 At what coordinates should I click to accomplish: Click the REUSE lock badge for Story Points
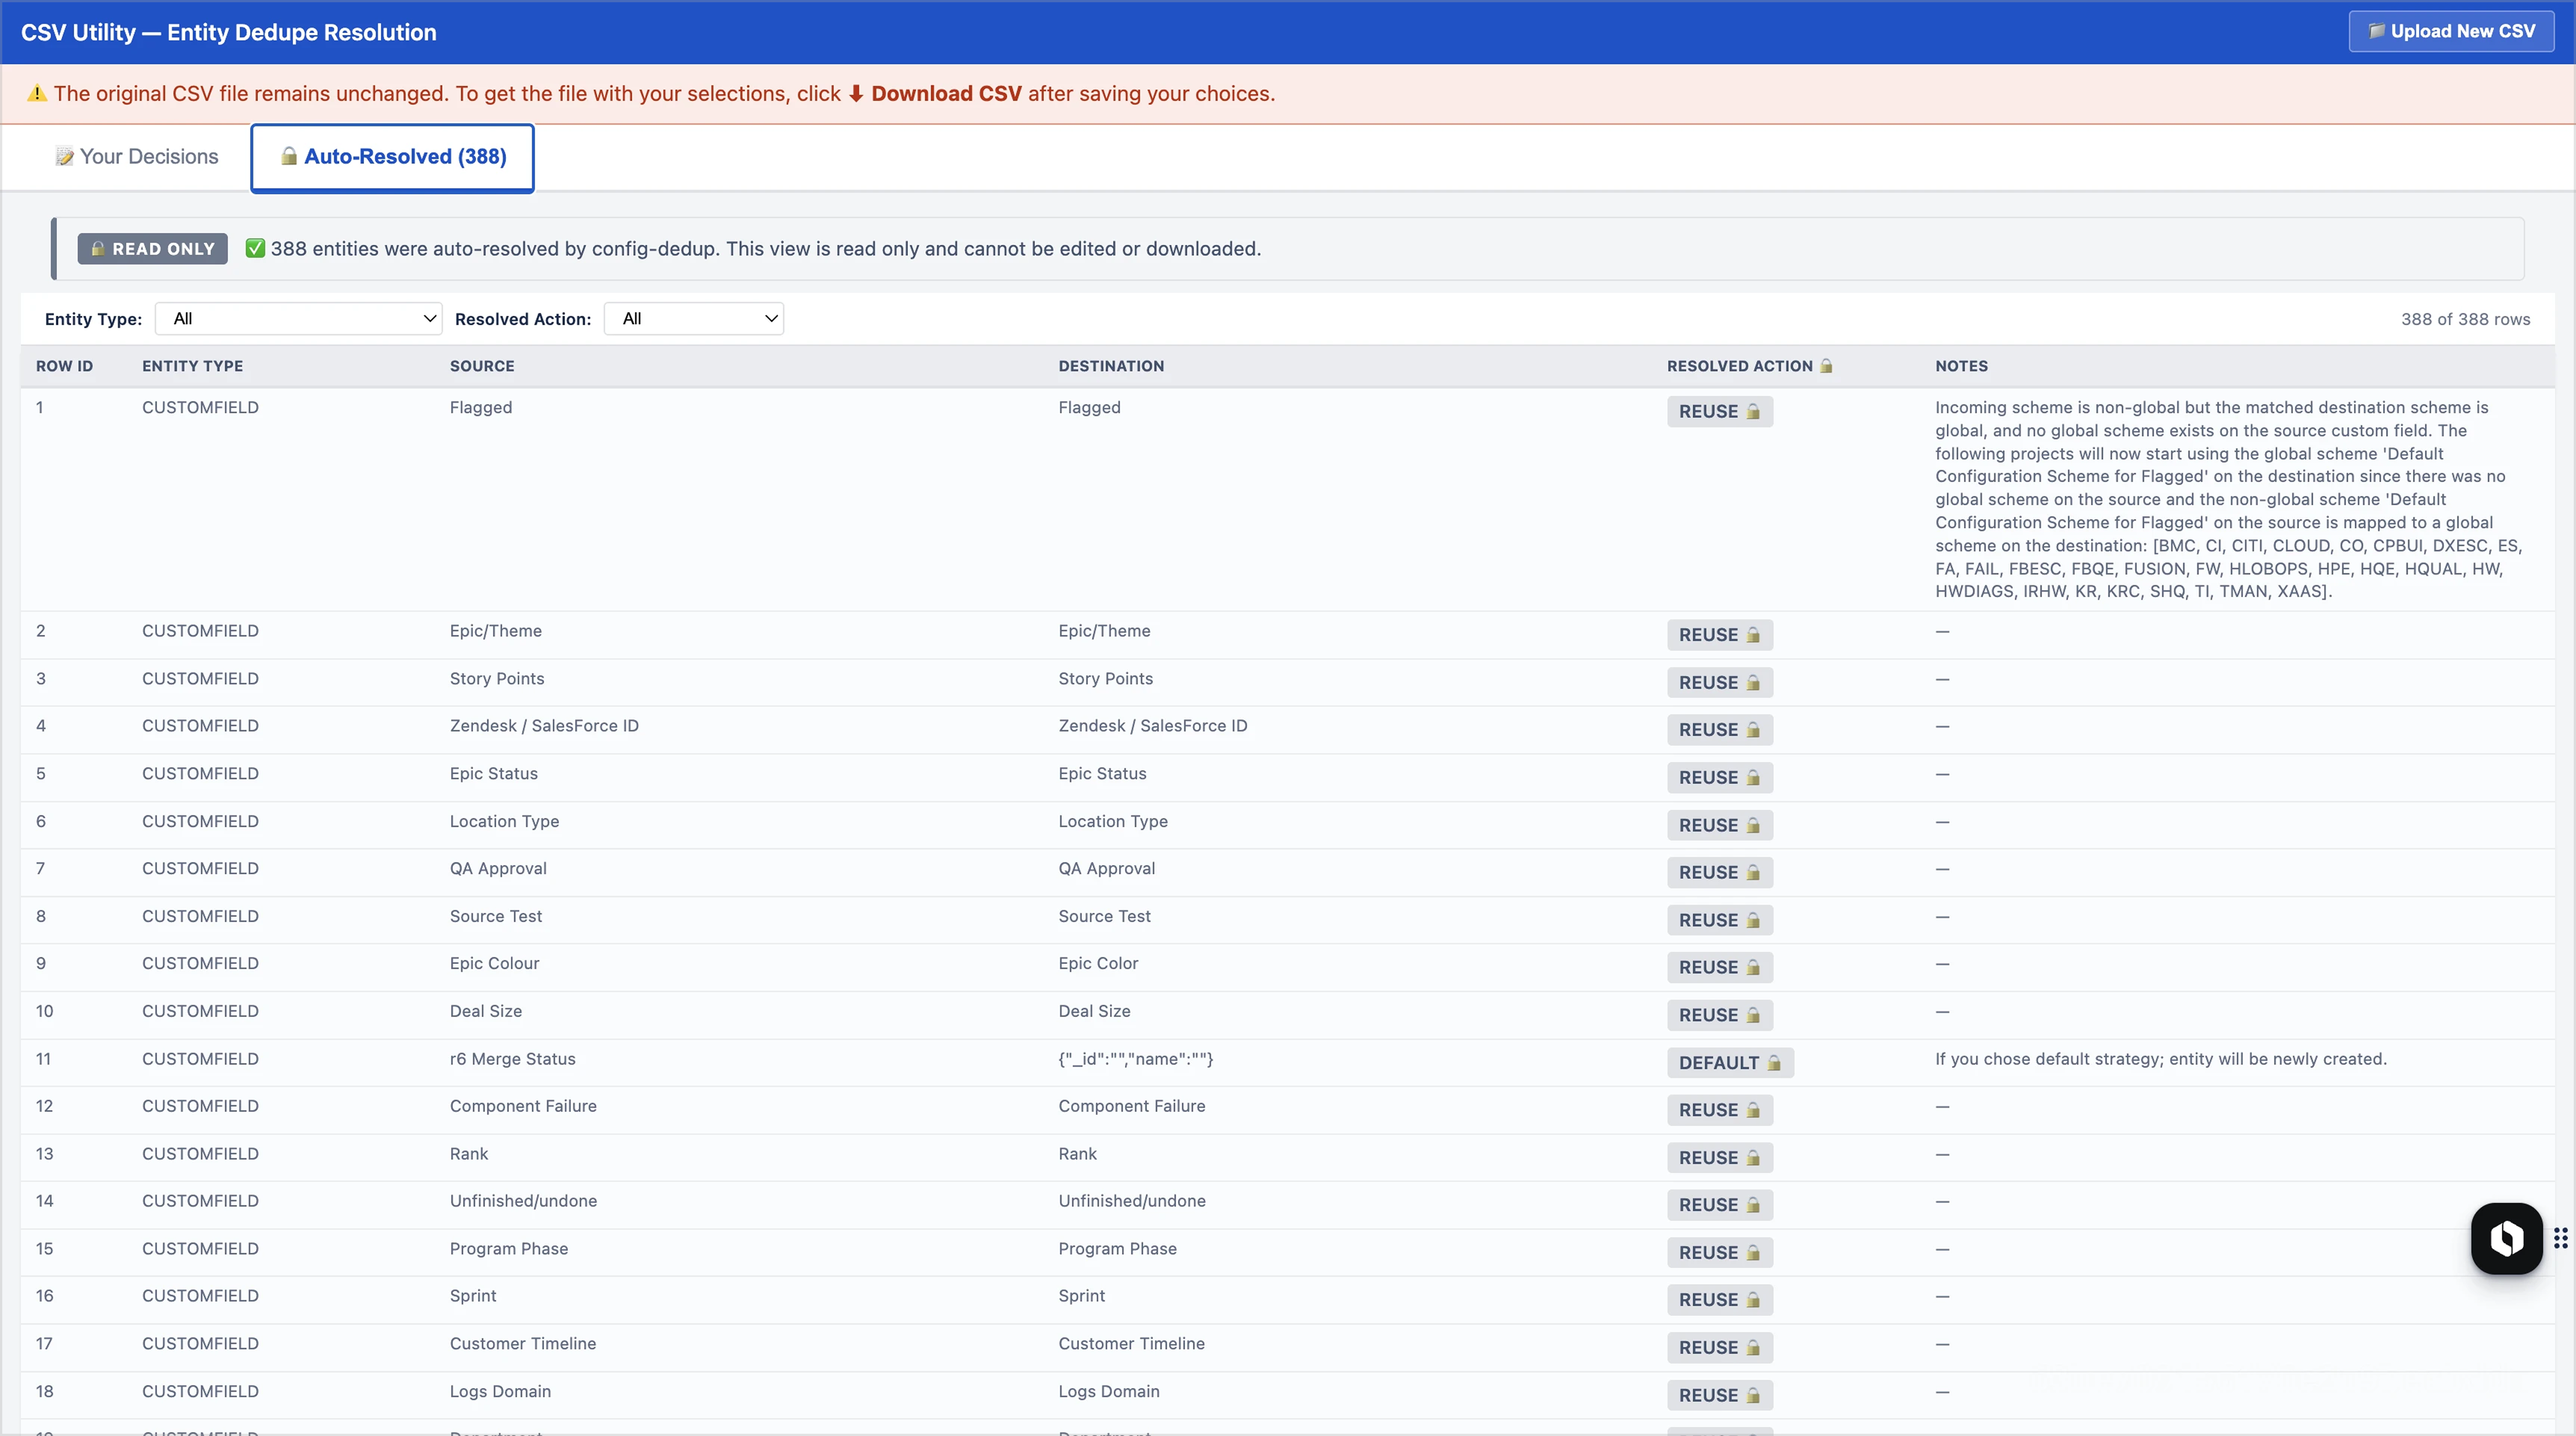click(1719, 683)
